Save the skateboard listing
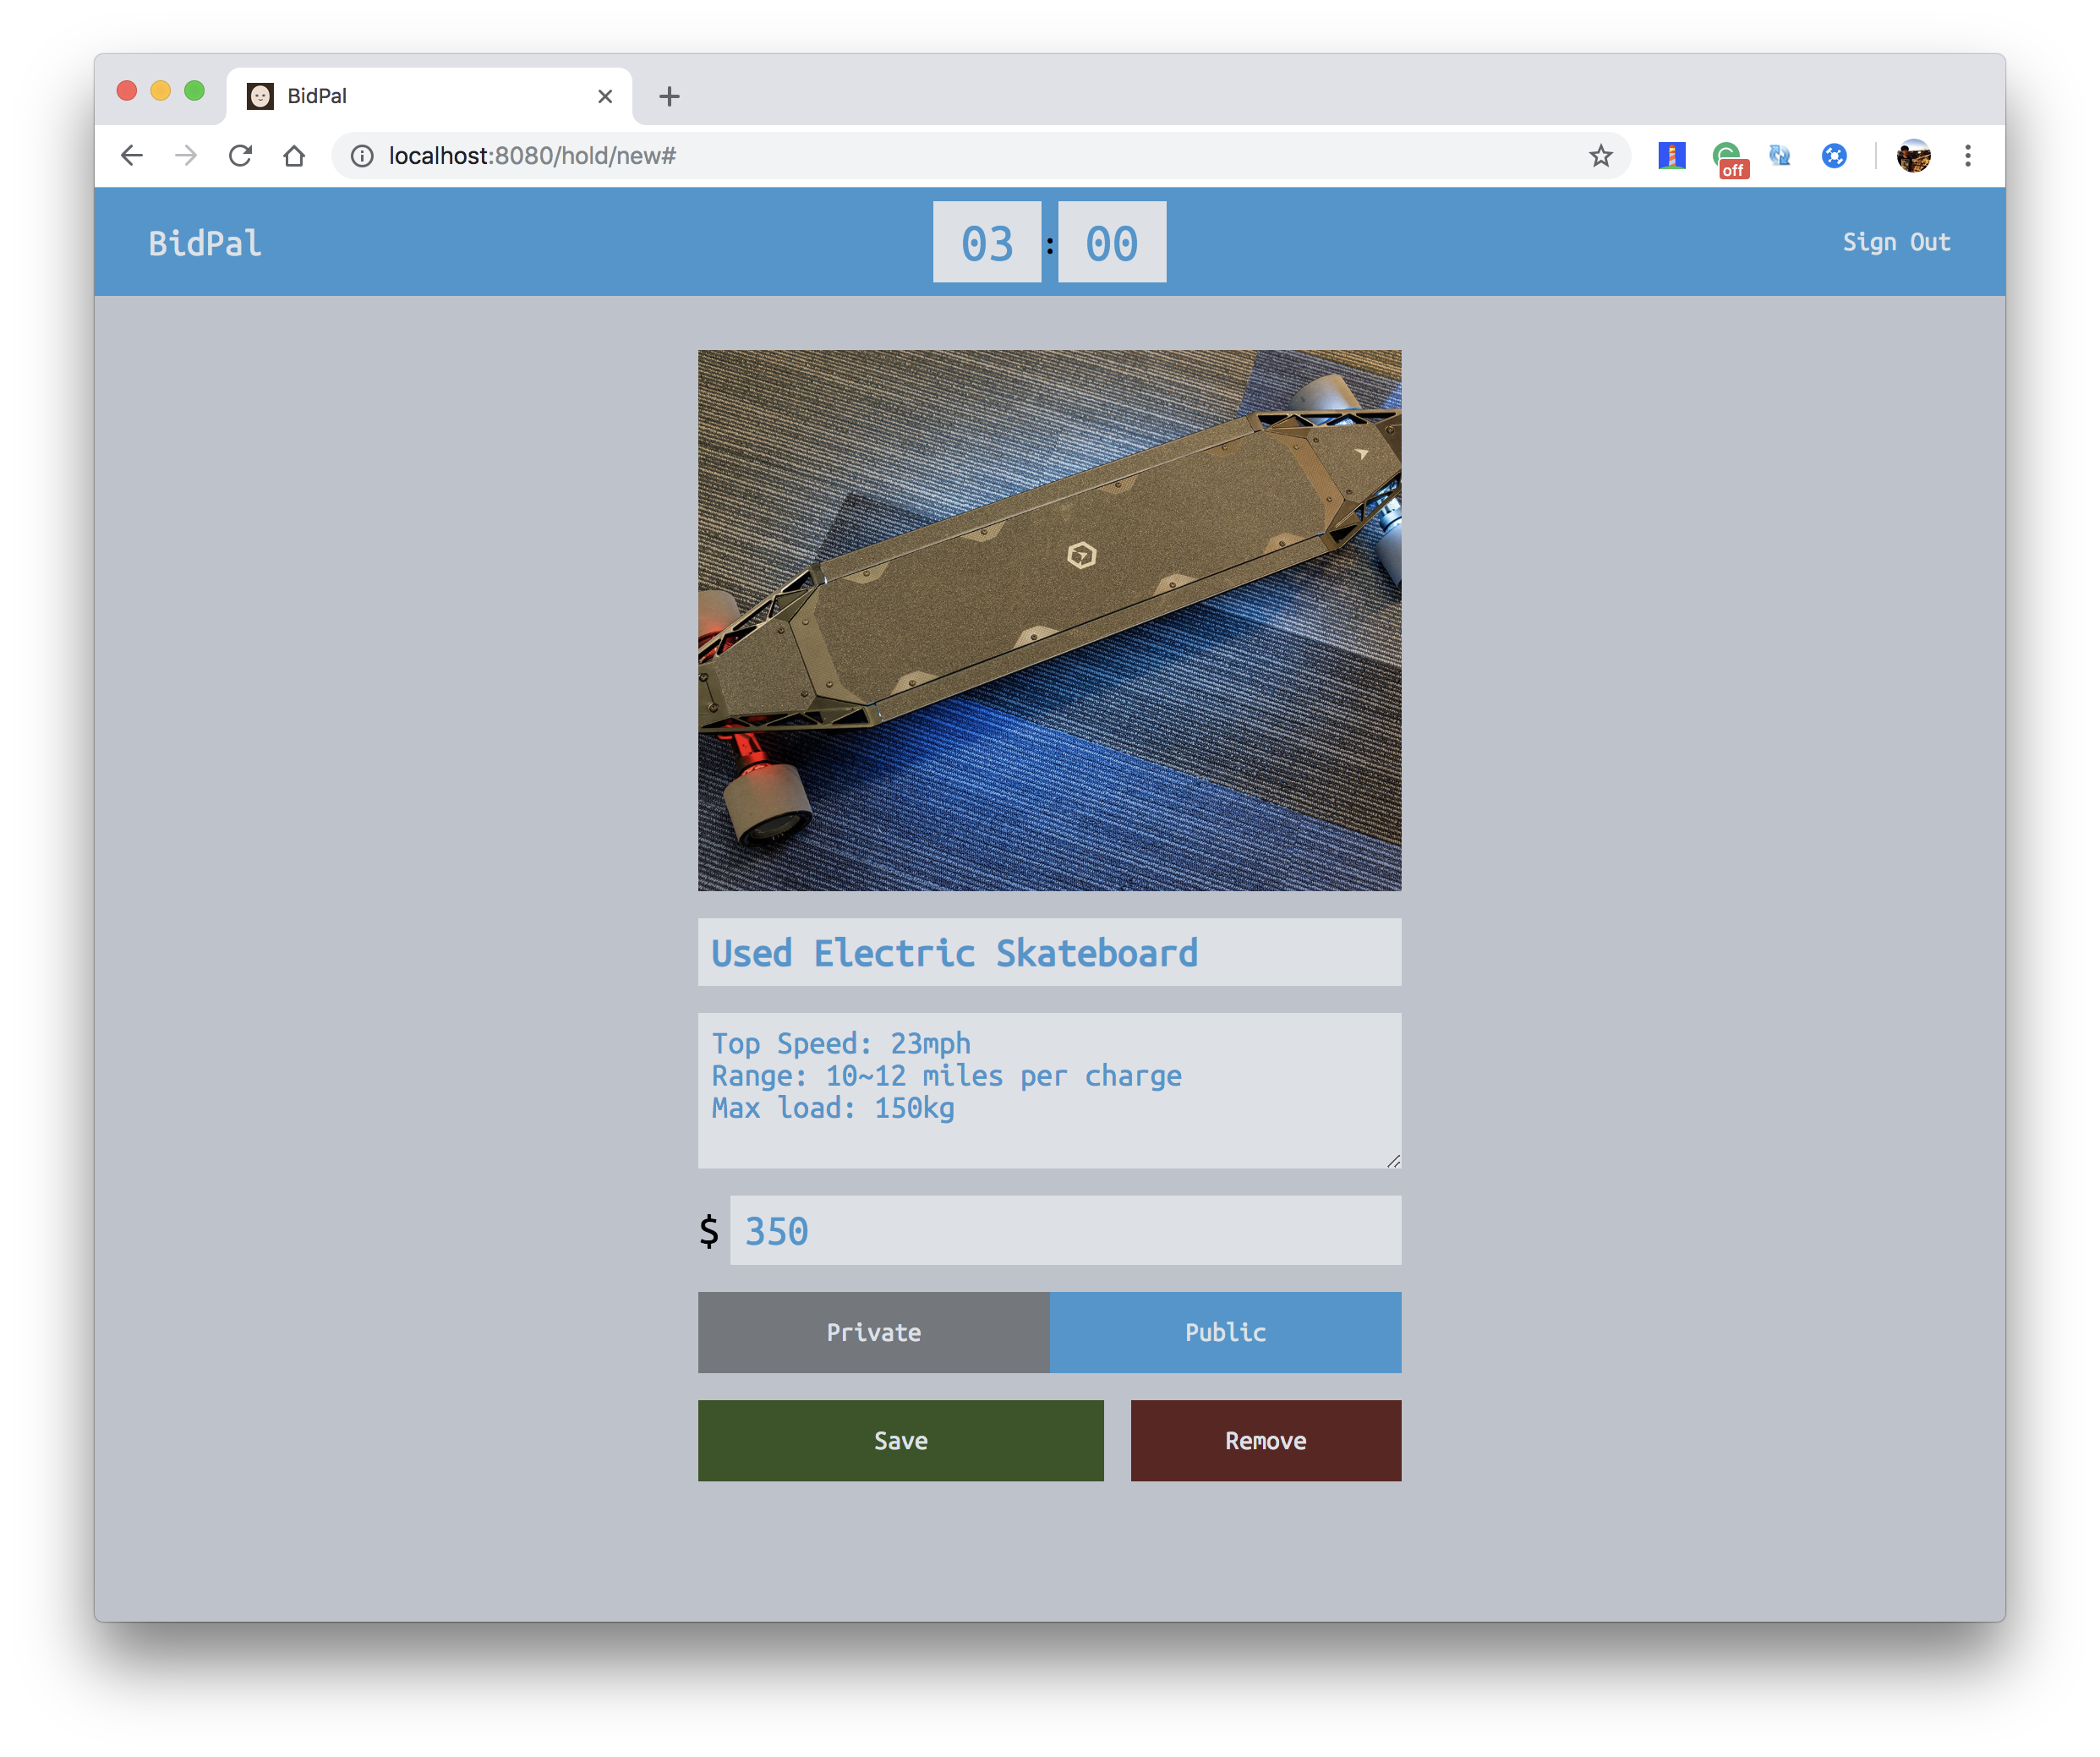 click(900, 1440)
